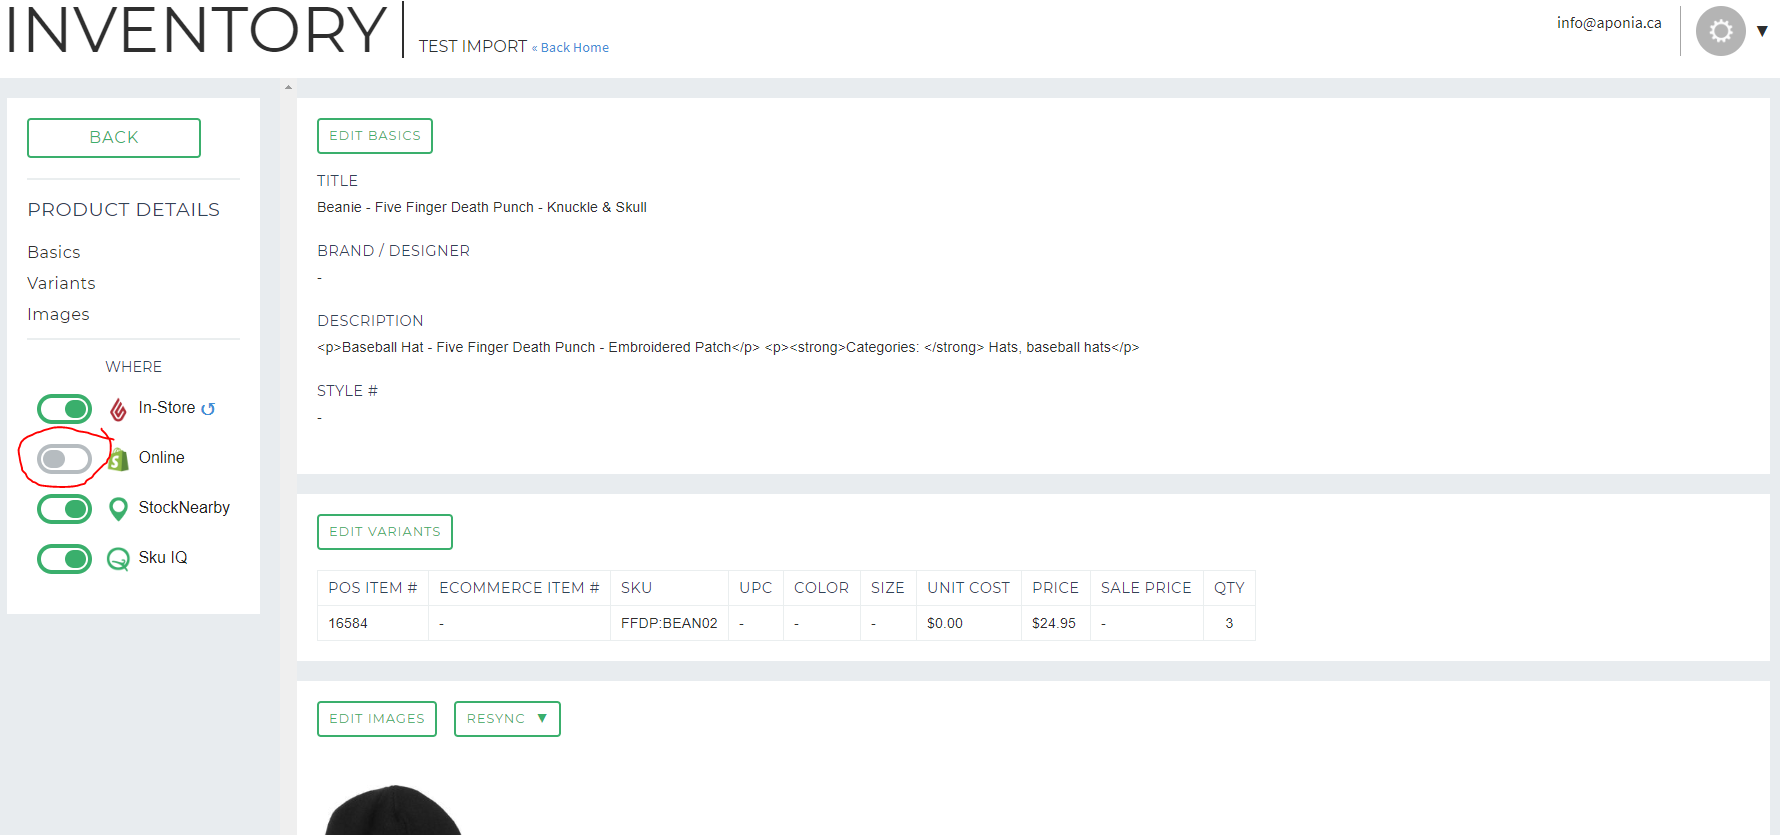The width and height of the screenshot is (1780, 835).
Task: Click the Edit Images button
Action: [x=377, y=719]
